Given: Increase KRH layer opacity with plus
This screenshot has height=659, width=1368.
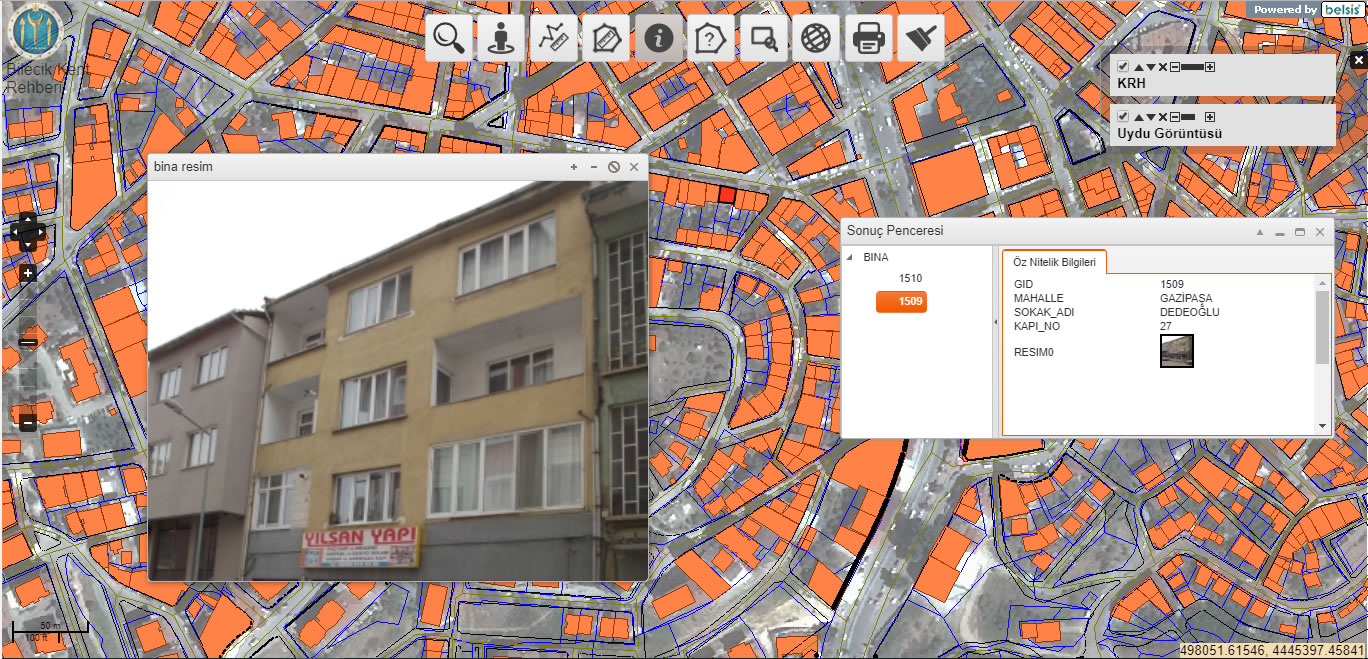Looking at the screenshot, I should [x=1210, y=67].
